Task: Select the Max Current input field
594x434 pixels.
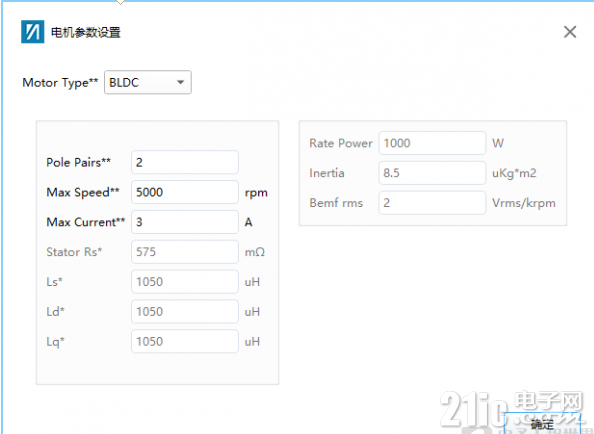Action: (185, 222)
